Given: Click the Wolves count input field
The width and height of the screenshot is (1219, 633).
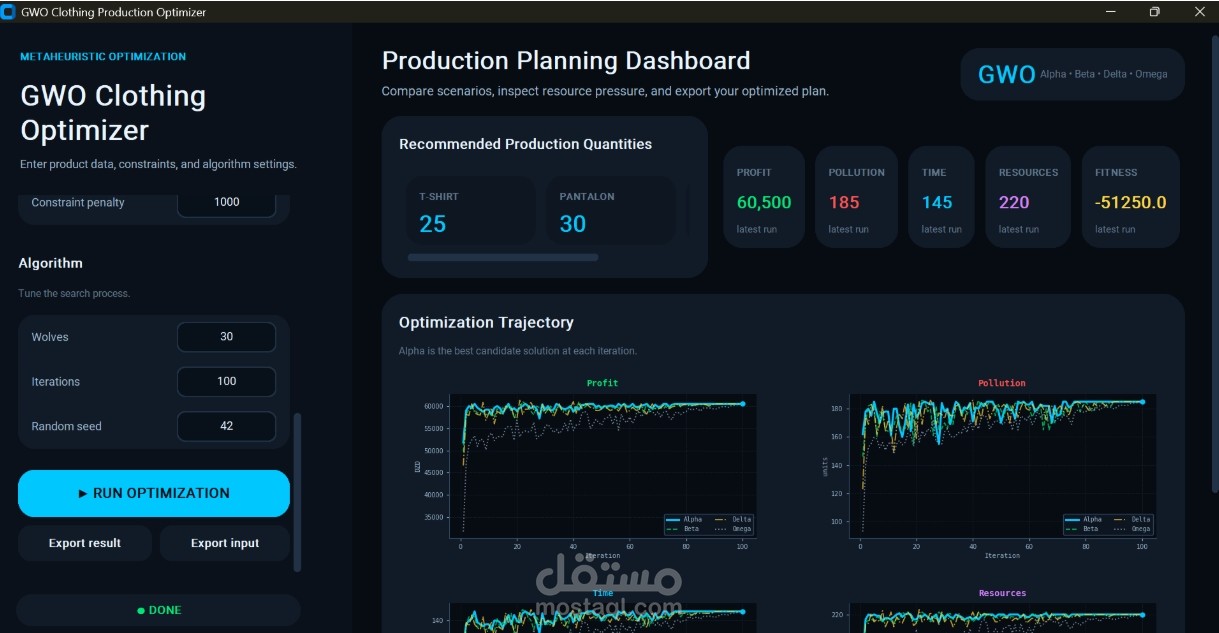Looking at the screenshot, I should (x=227, y=337).
